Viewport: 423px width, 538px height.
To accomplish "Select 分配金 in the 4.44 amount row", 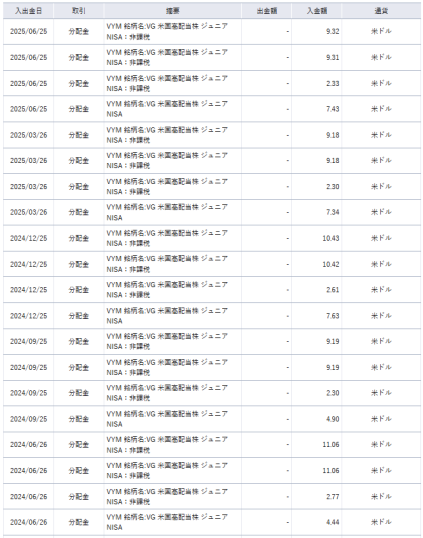I will (79, 522).
